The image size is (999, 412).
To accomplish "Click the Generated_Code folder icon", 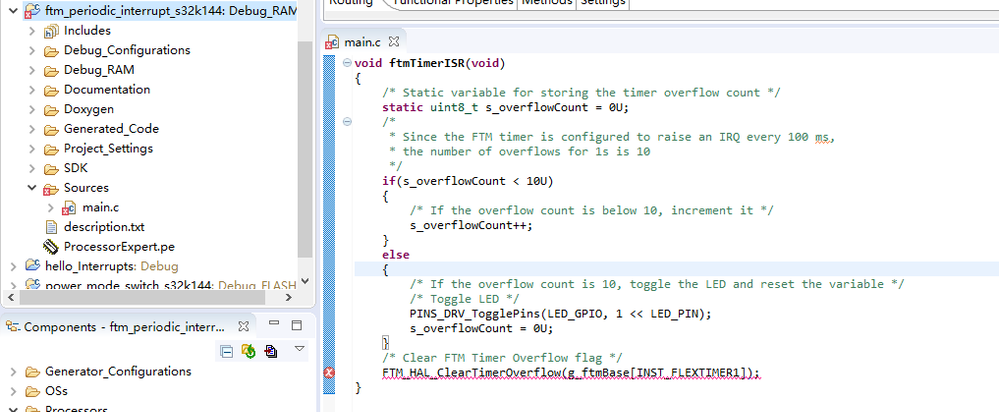I will point(50,130).
